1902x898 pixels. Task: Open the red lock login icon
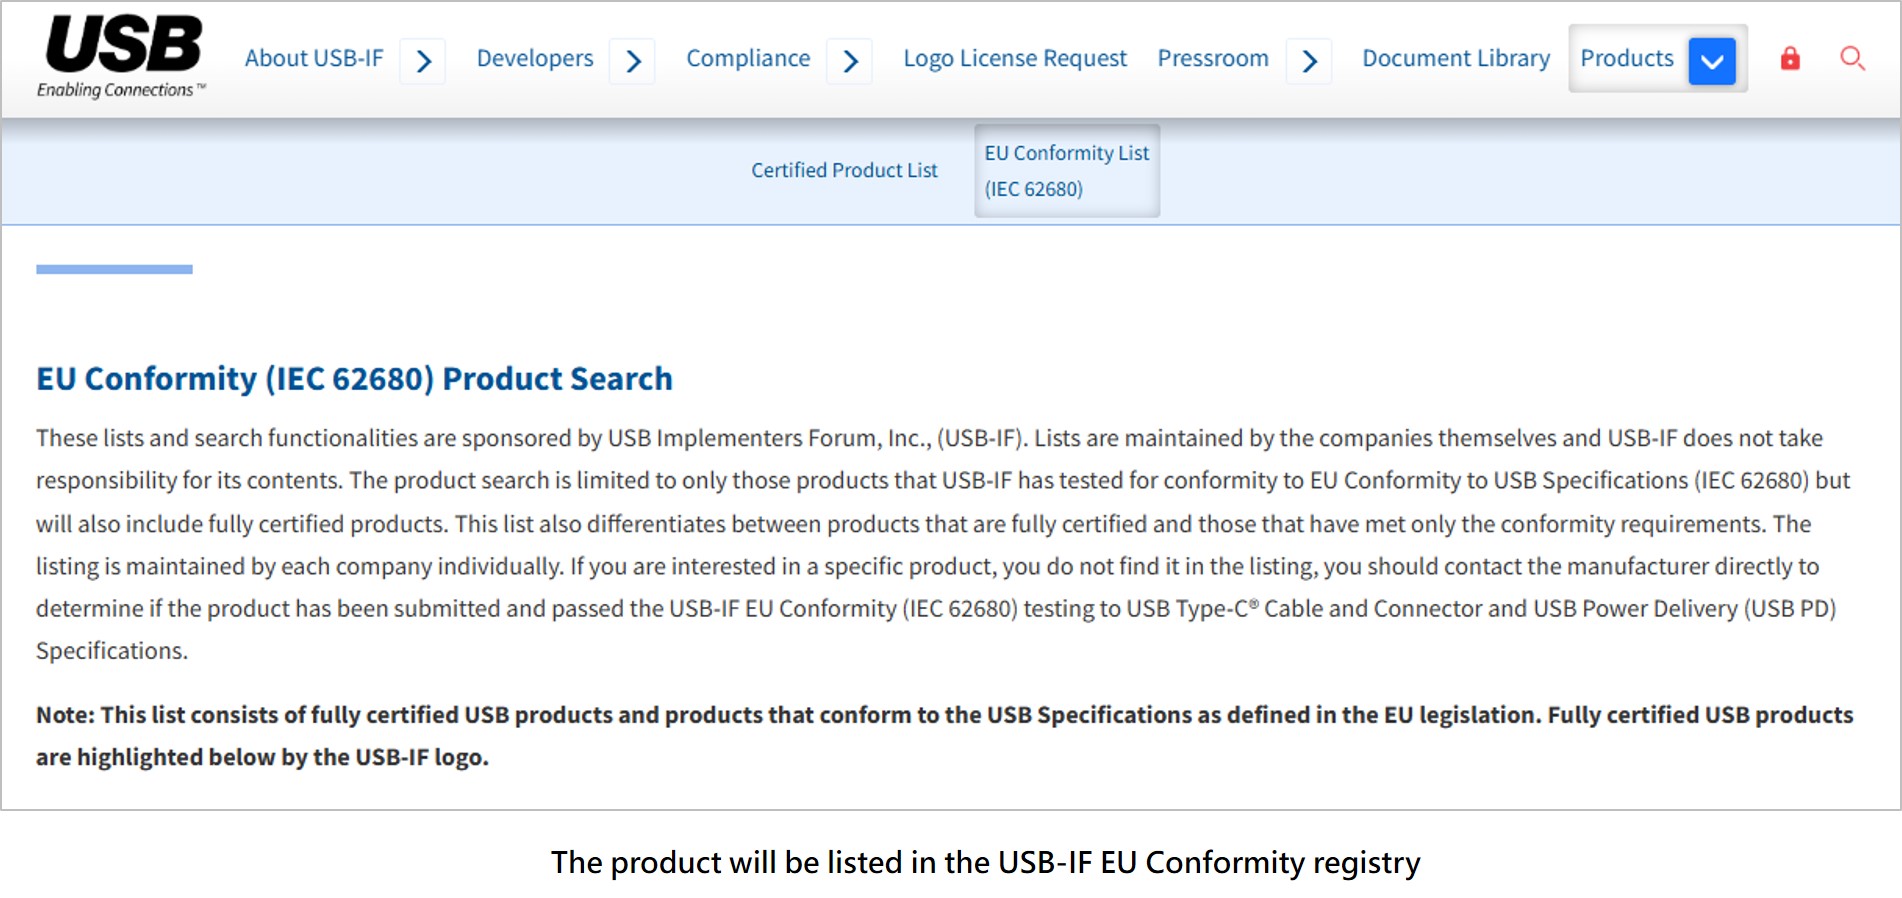pyautogui.click(x=1790, y=59)
